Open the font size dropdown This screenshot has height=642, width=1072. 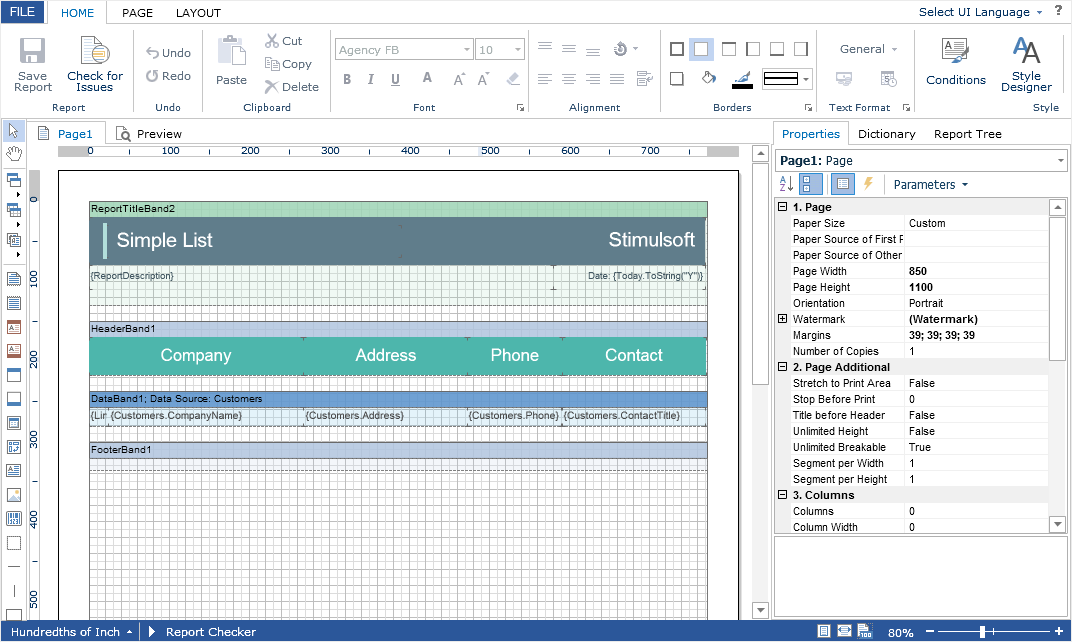[x=518, y=49]
